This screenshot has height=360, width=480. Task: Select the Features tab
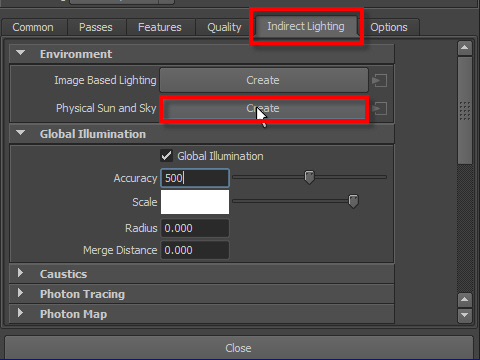160,27
